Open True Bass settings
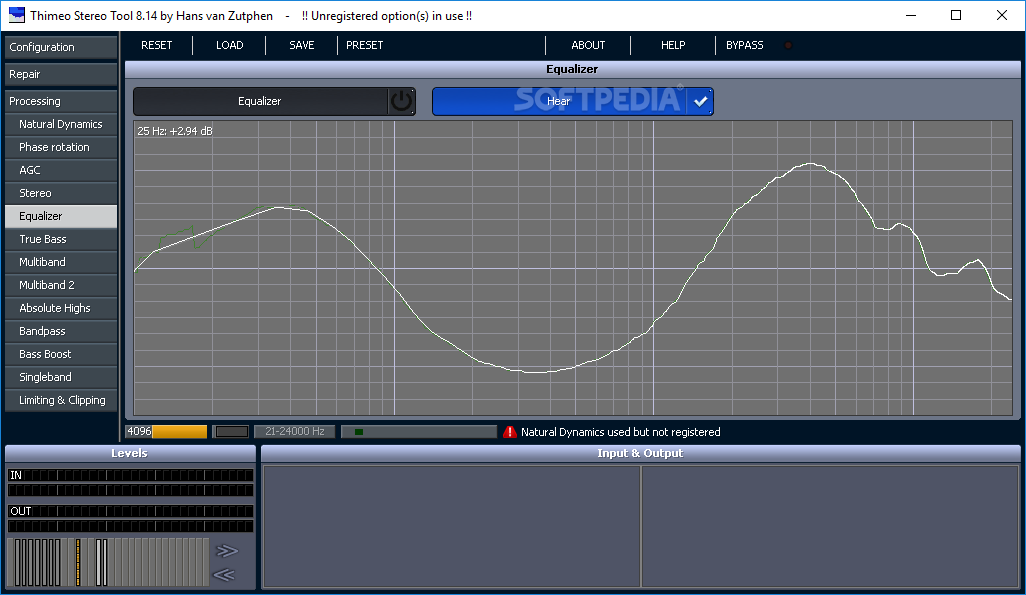The height and width of the screenshot is (595, 1026). [x=61, y=239]
